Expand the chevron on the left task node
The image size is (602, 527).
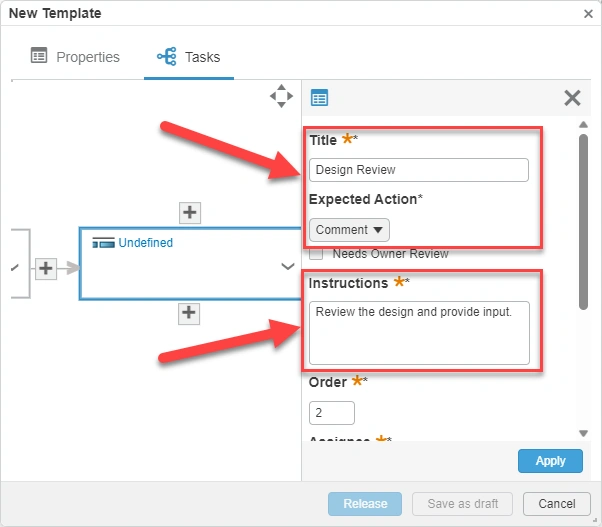tap(14, 267)
